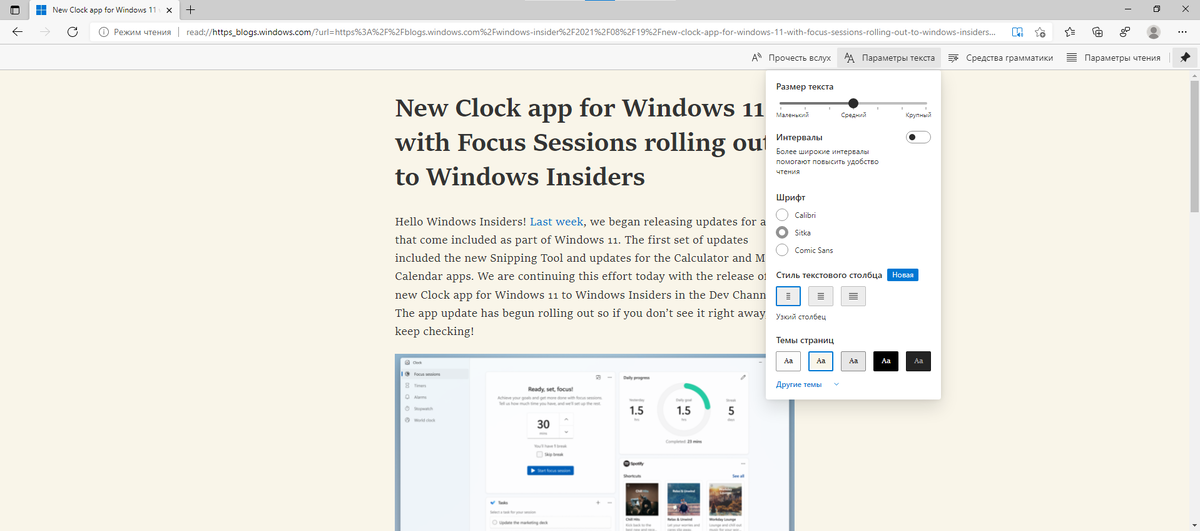The width and height of the screenshot is (1200, 531).
Task: Open Средства грамматики grammar tools
Action: pos(1001,57)
